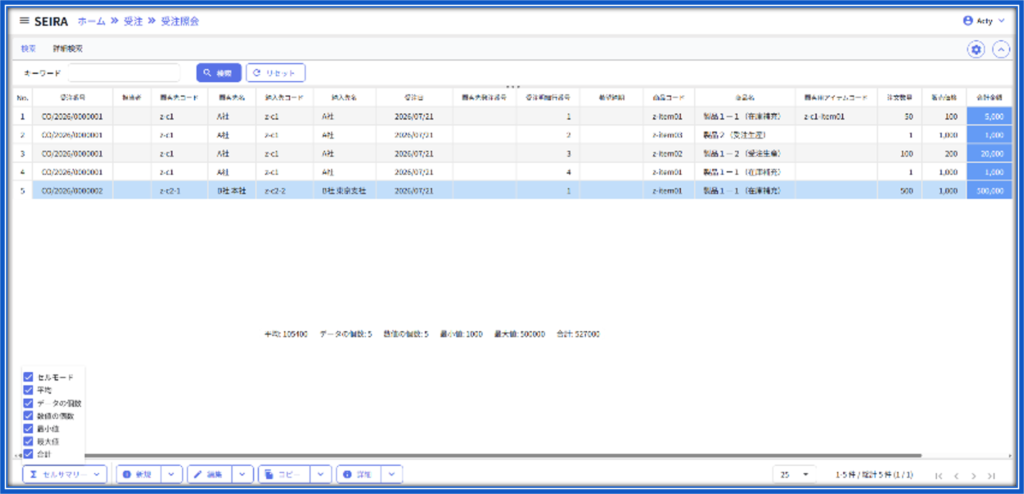Click the pencil edit button
The width and height of the screenshot is (1024, 494).
[210, 474]
